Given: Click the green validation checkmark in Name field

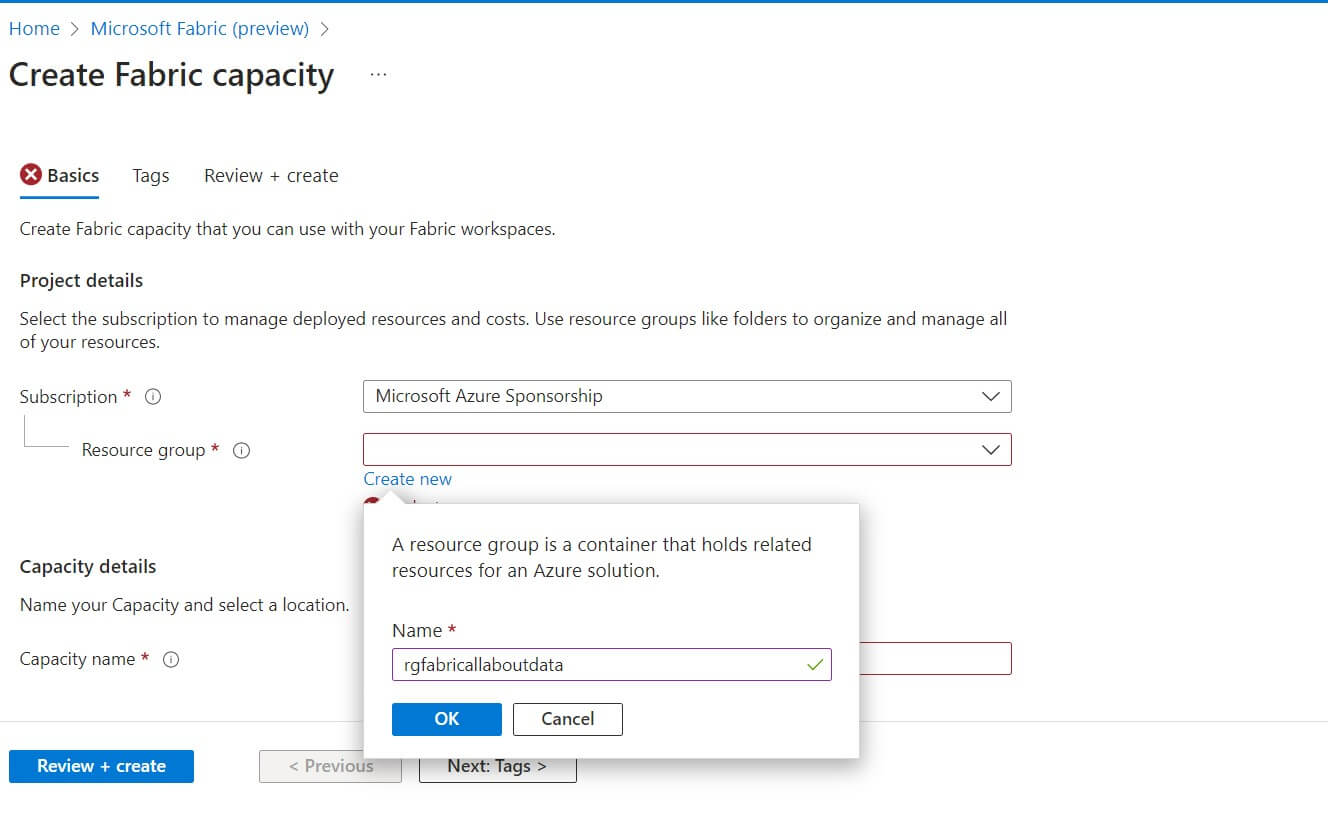Looking at the screenshot, I should click(x=816, y=664).
